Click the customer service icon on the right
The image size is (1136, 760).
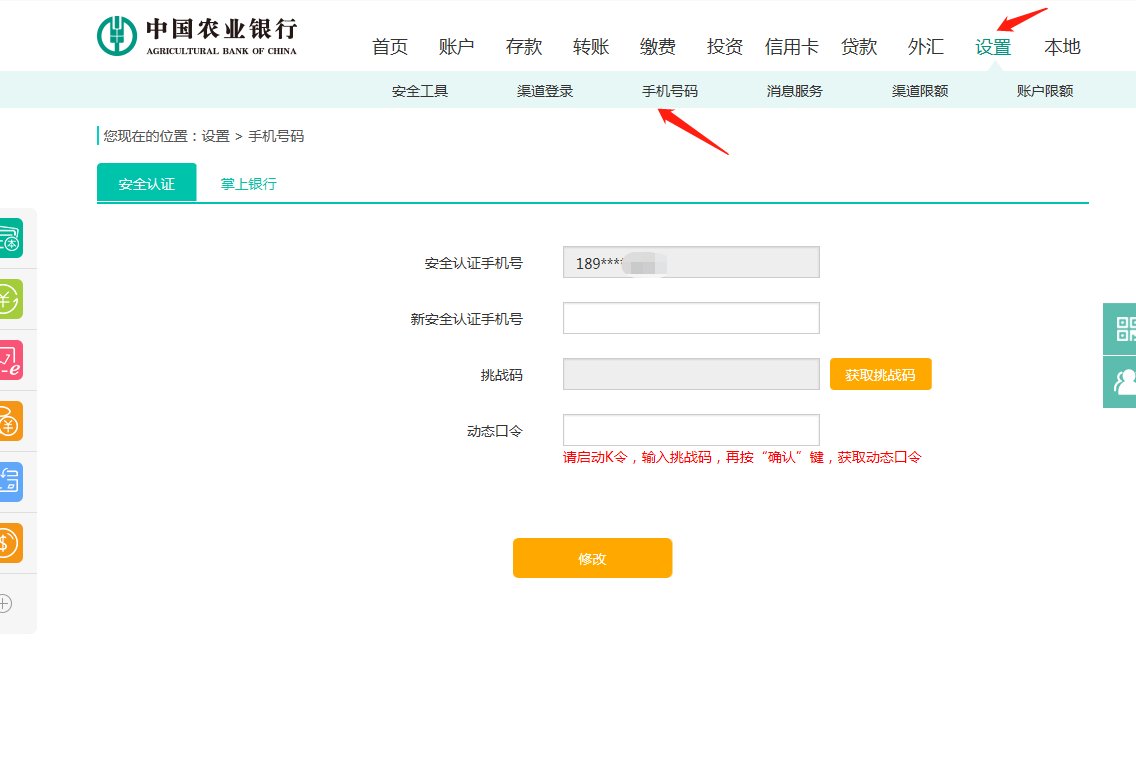(x=1123, y=381)
